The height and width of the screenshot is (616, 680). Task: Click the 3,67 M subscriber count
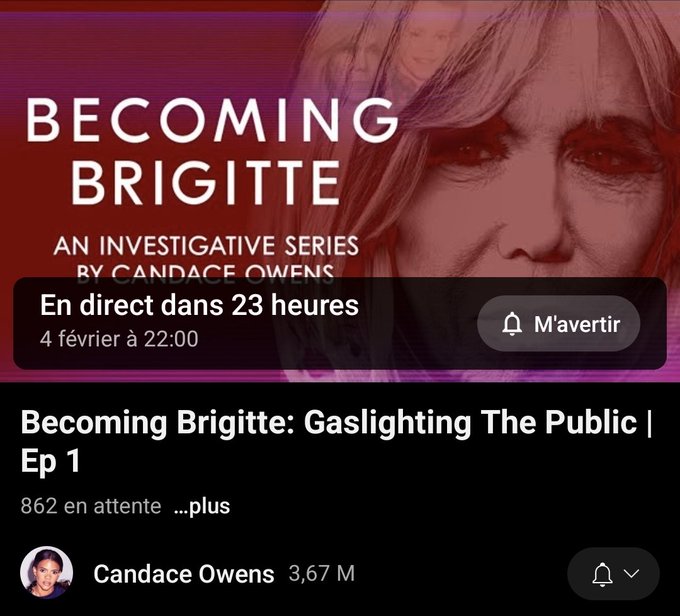tap(322, 573)
